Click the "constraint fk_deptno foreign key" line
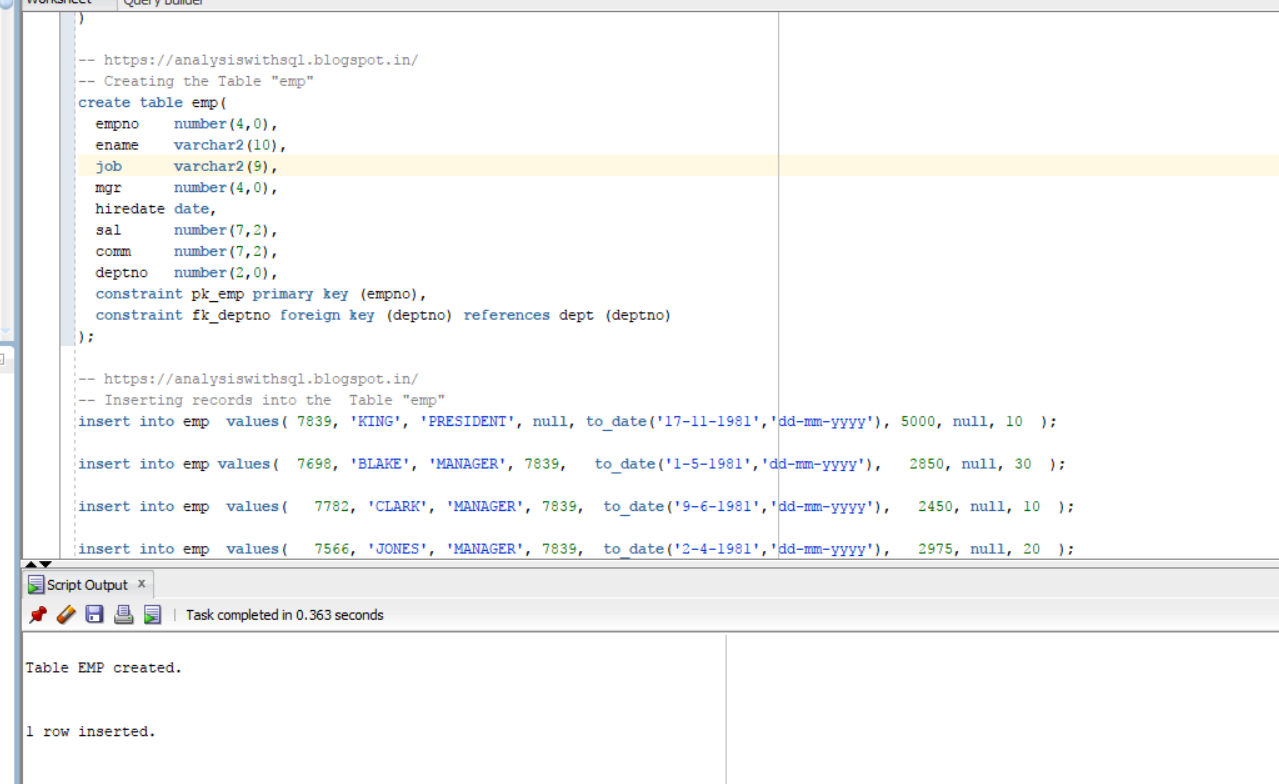 coord(383,315)
